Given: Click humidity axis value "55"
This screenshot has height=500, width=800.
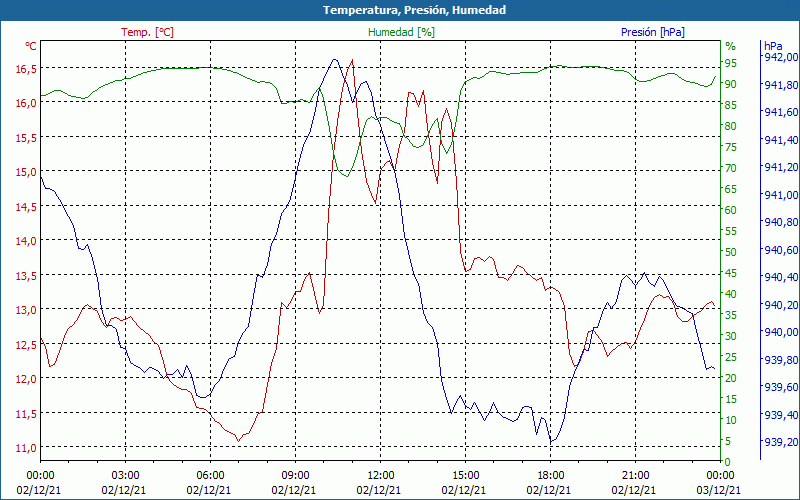Looking at the screenshot, I should [x=731, y=231].
